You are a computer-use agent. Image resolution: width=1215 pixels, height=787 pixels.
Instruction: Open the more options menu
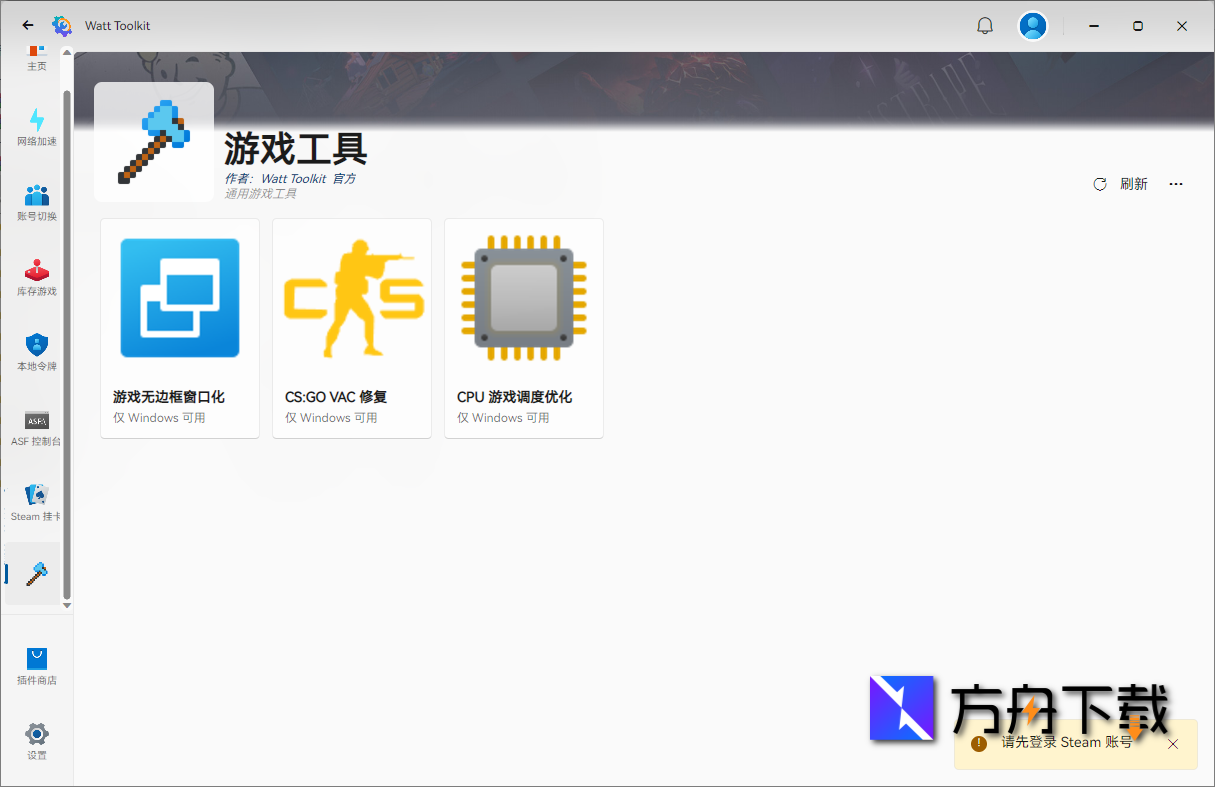[x=1175, y=184]
